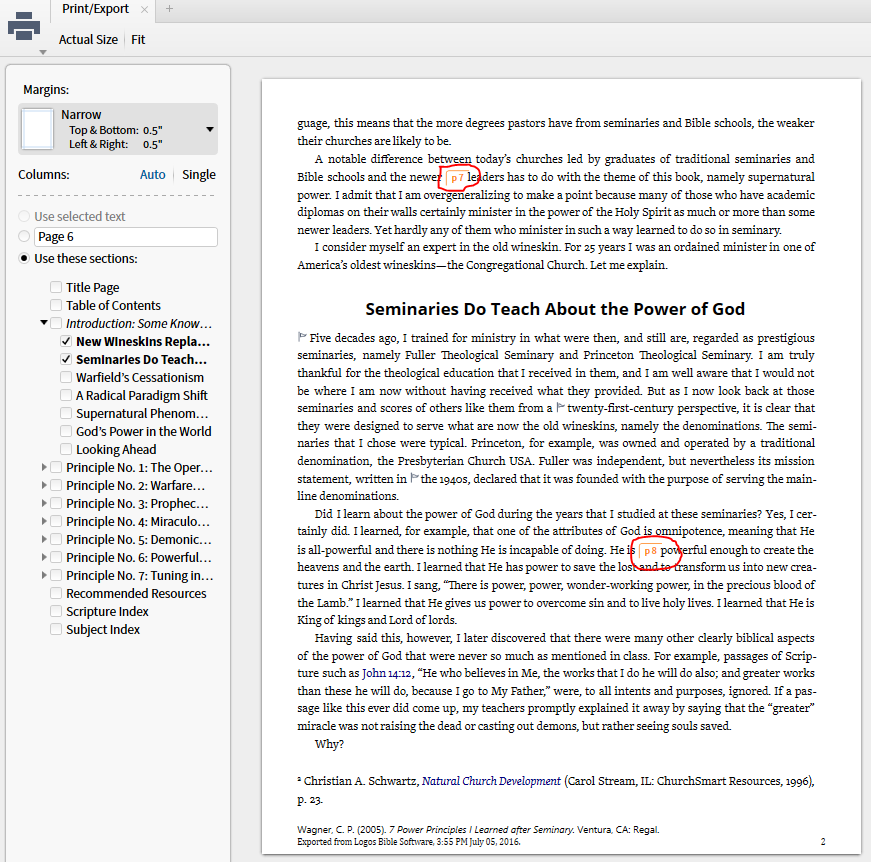Click the Page 6 input field
This screenshot has width=871, height=862.
pyautogui.click(x=126, y=237)
